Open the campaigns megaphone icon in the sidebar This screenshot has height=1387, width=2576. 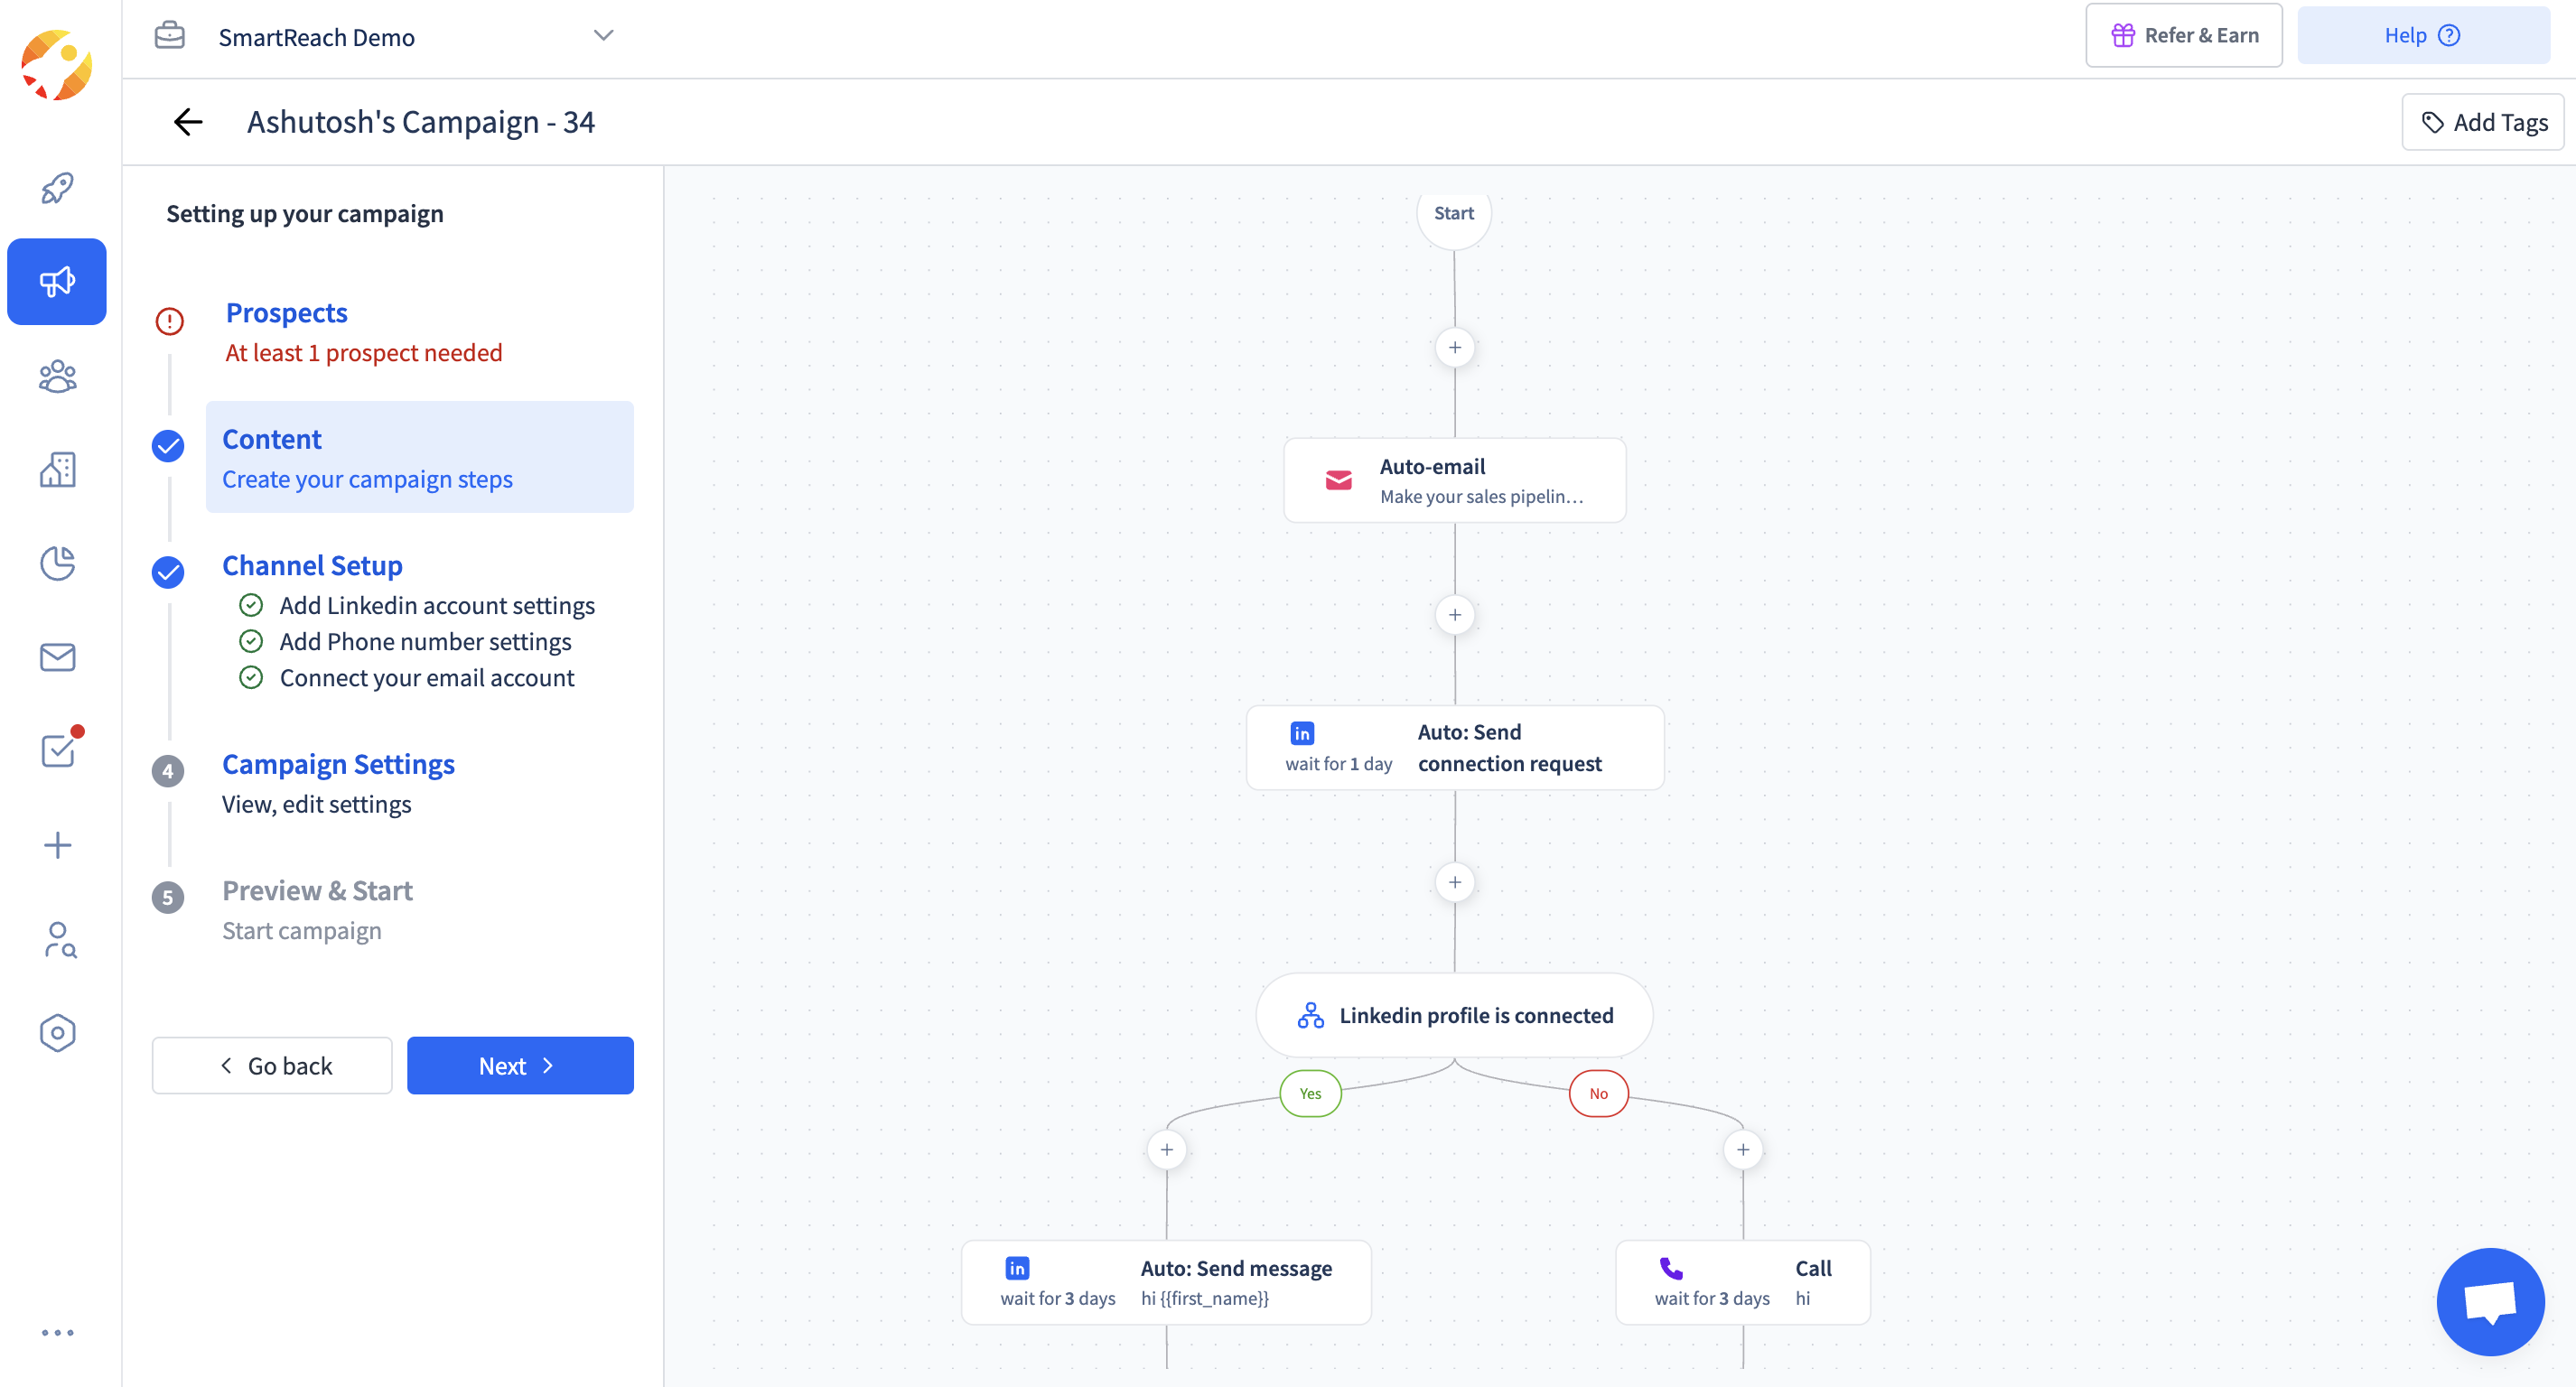coord(57,282)
